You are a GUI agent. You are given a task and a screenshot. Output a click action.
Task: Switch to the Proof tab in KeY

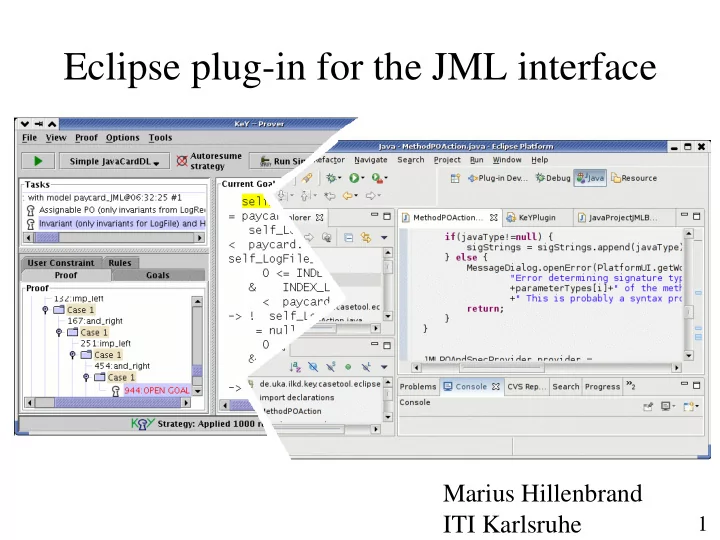pos(66,275)
